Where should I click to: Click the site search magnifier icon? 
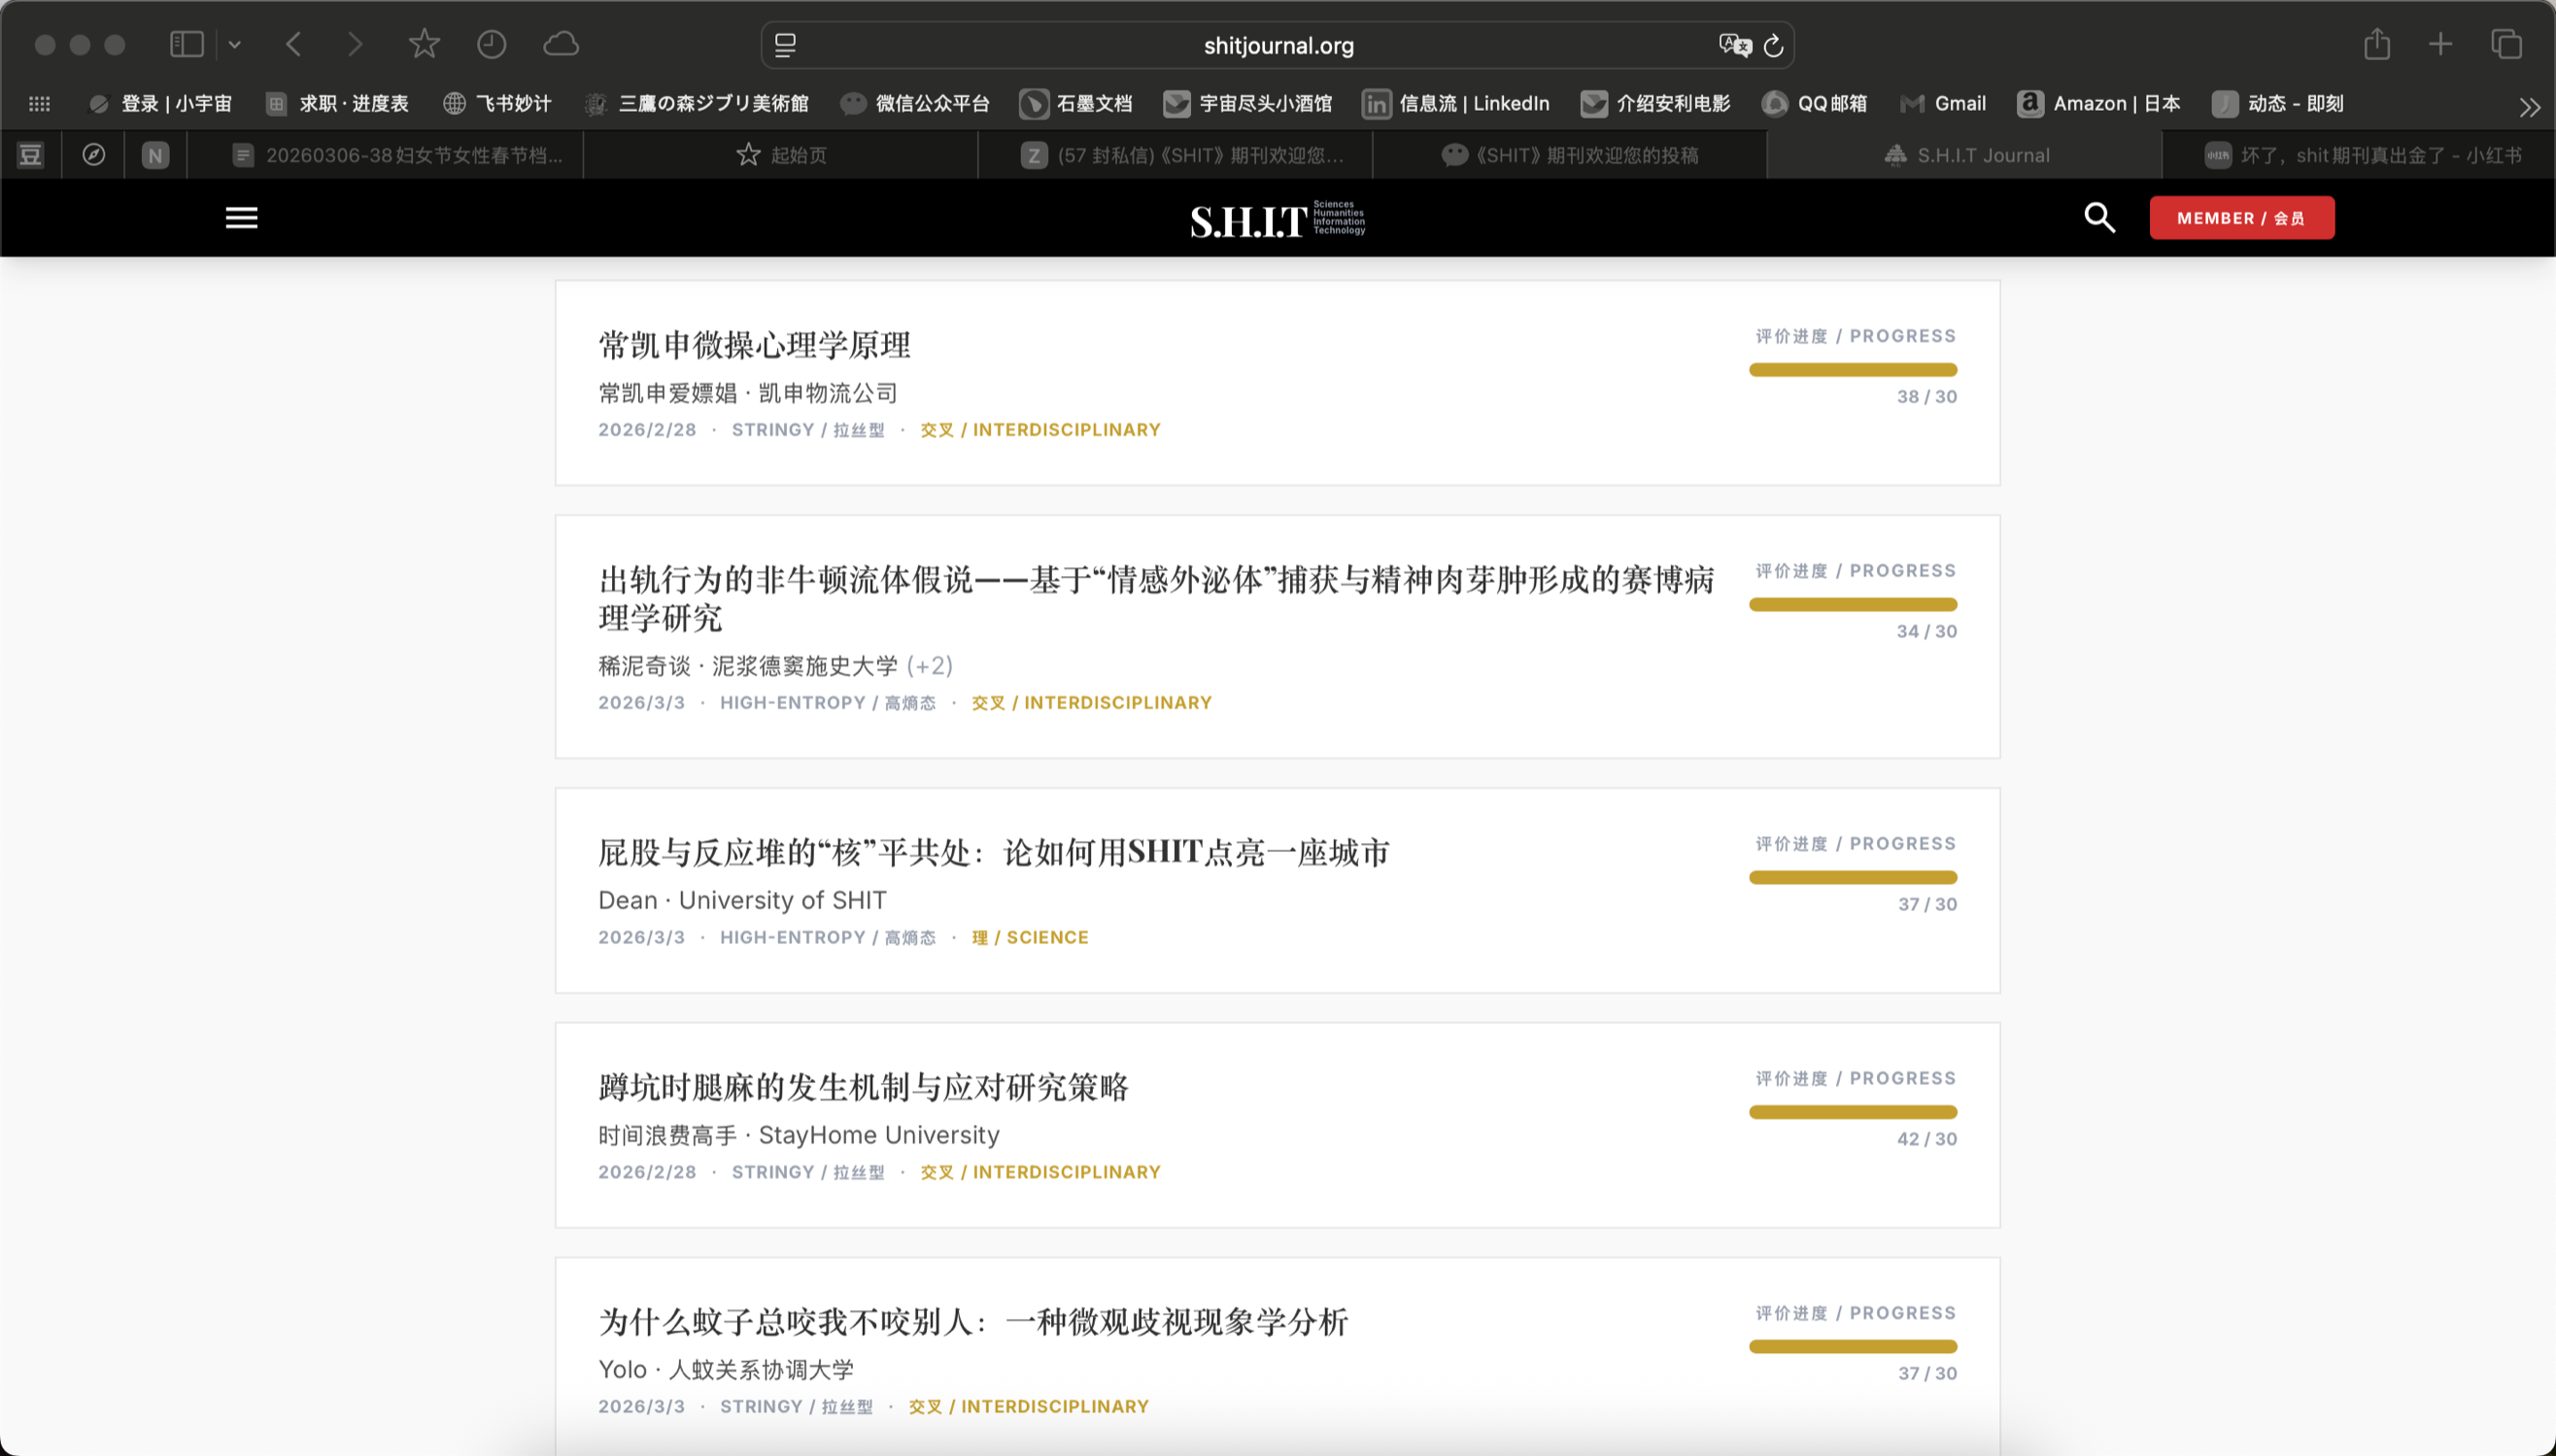[x=2099, y=218]
